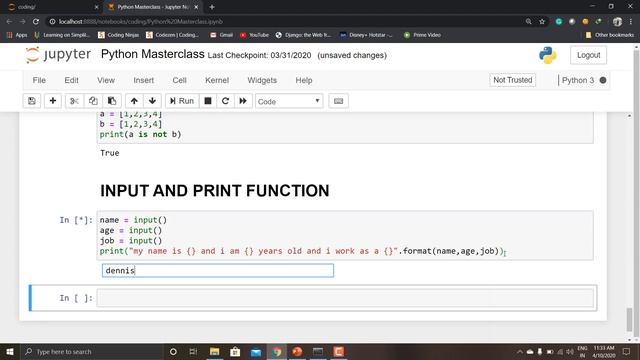This screenshot has height=360, width=640.
Task: Move selected cell up arrow
Action: (x=134, y=101)
